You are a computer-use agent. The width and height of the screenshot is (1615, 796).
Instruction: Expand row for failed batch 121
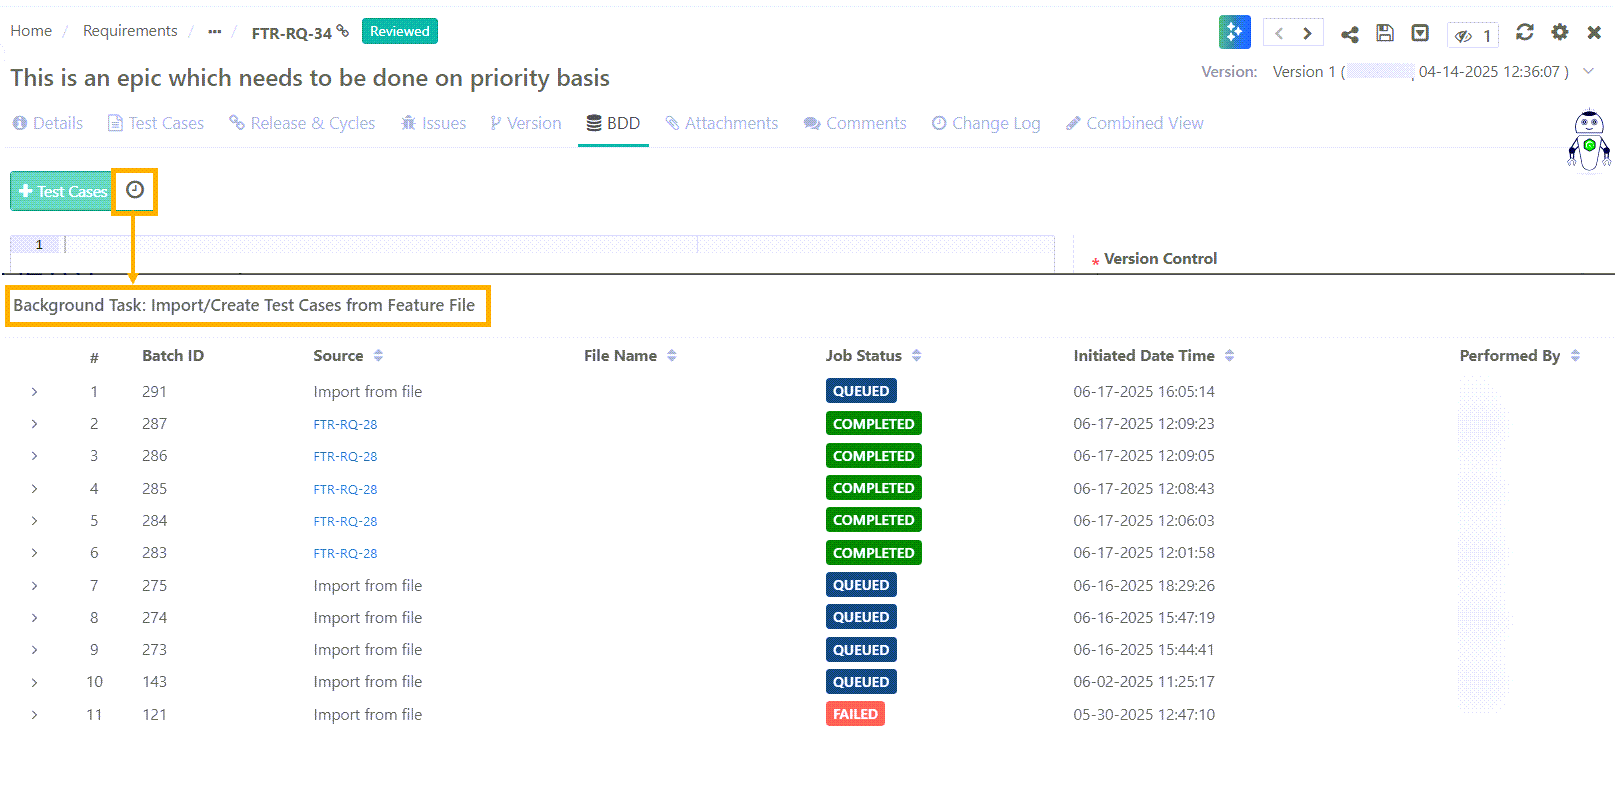[x=34, y=715]
